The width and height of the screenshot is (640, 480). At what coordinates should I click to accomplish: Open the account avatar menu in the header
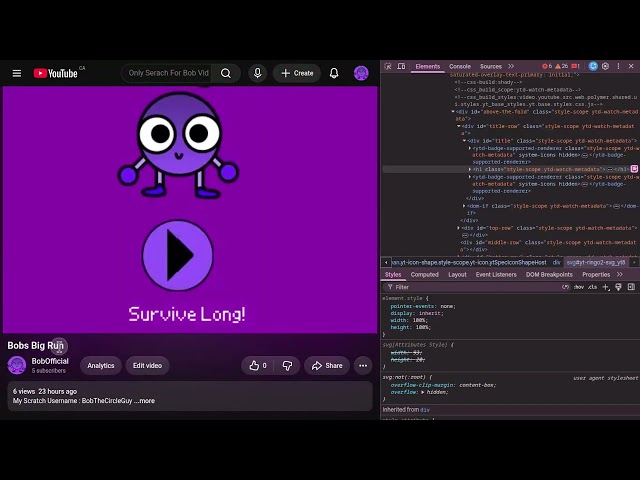(x=361, y=73)
